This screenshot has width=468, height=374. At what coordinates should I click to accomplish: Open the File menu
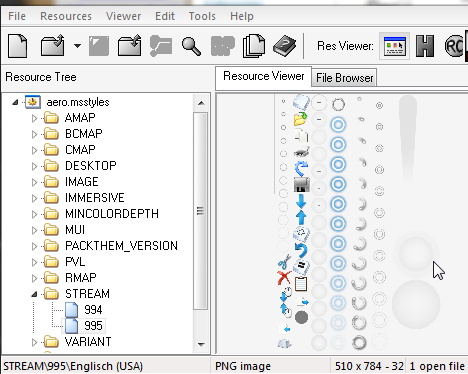coord(17,16)
